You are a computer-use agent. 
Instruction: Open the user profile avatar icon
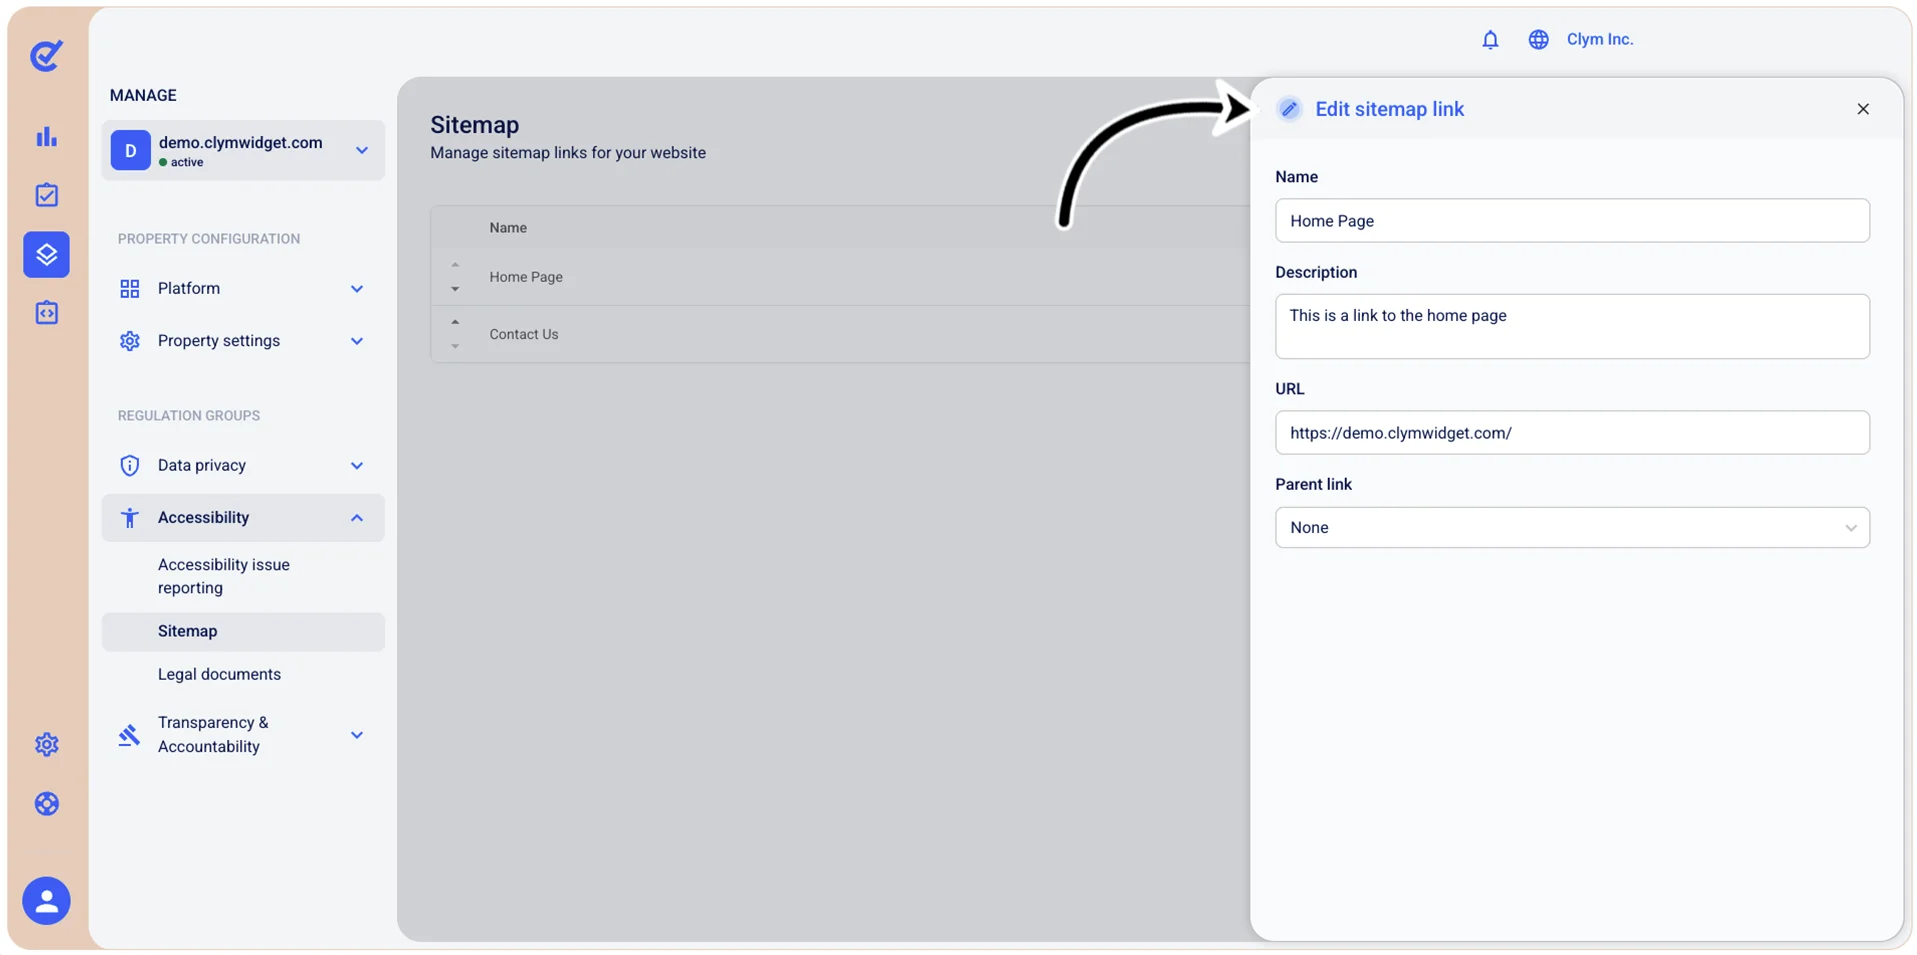click(46, 901)
